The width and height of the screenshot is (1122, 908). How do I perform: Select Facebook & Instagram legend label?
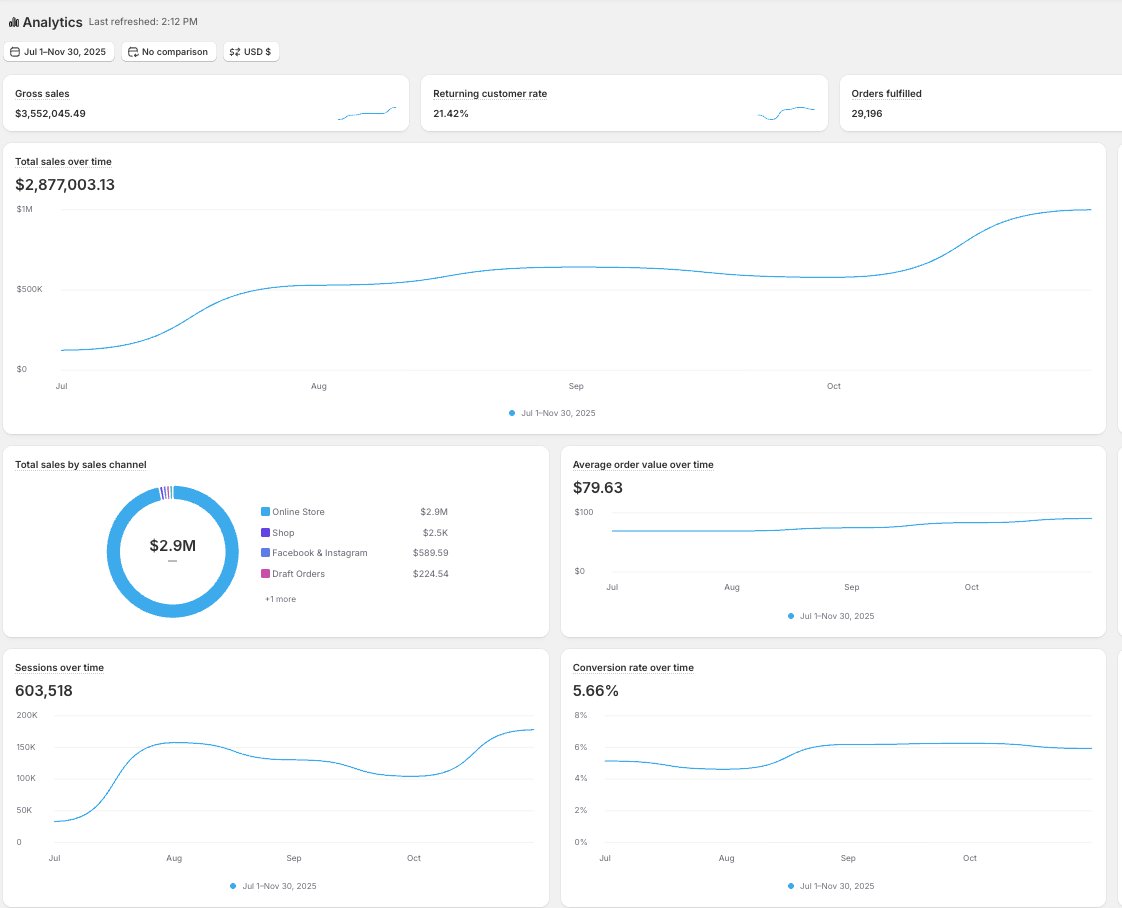click(320, 552)
